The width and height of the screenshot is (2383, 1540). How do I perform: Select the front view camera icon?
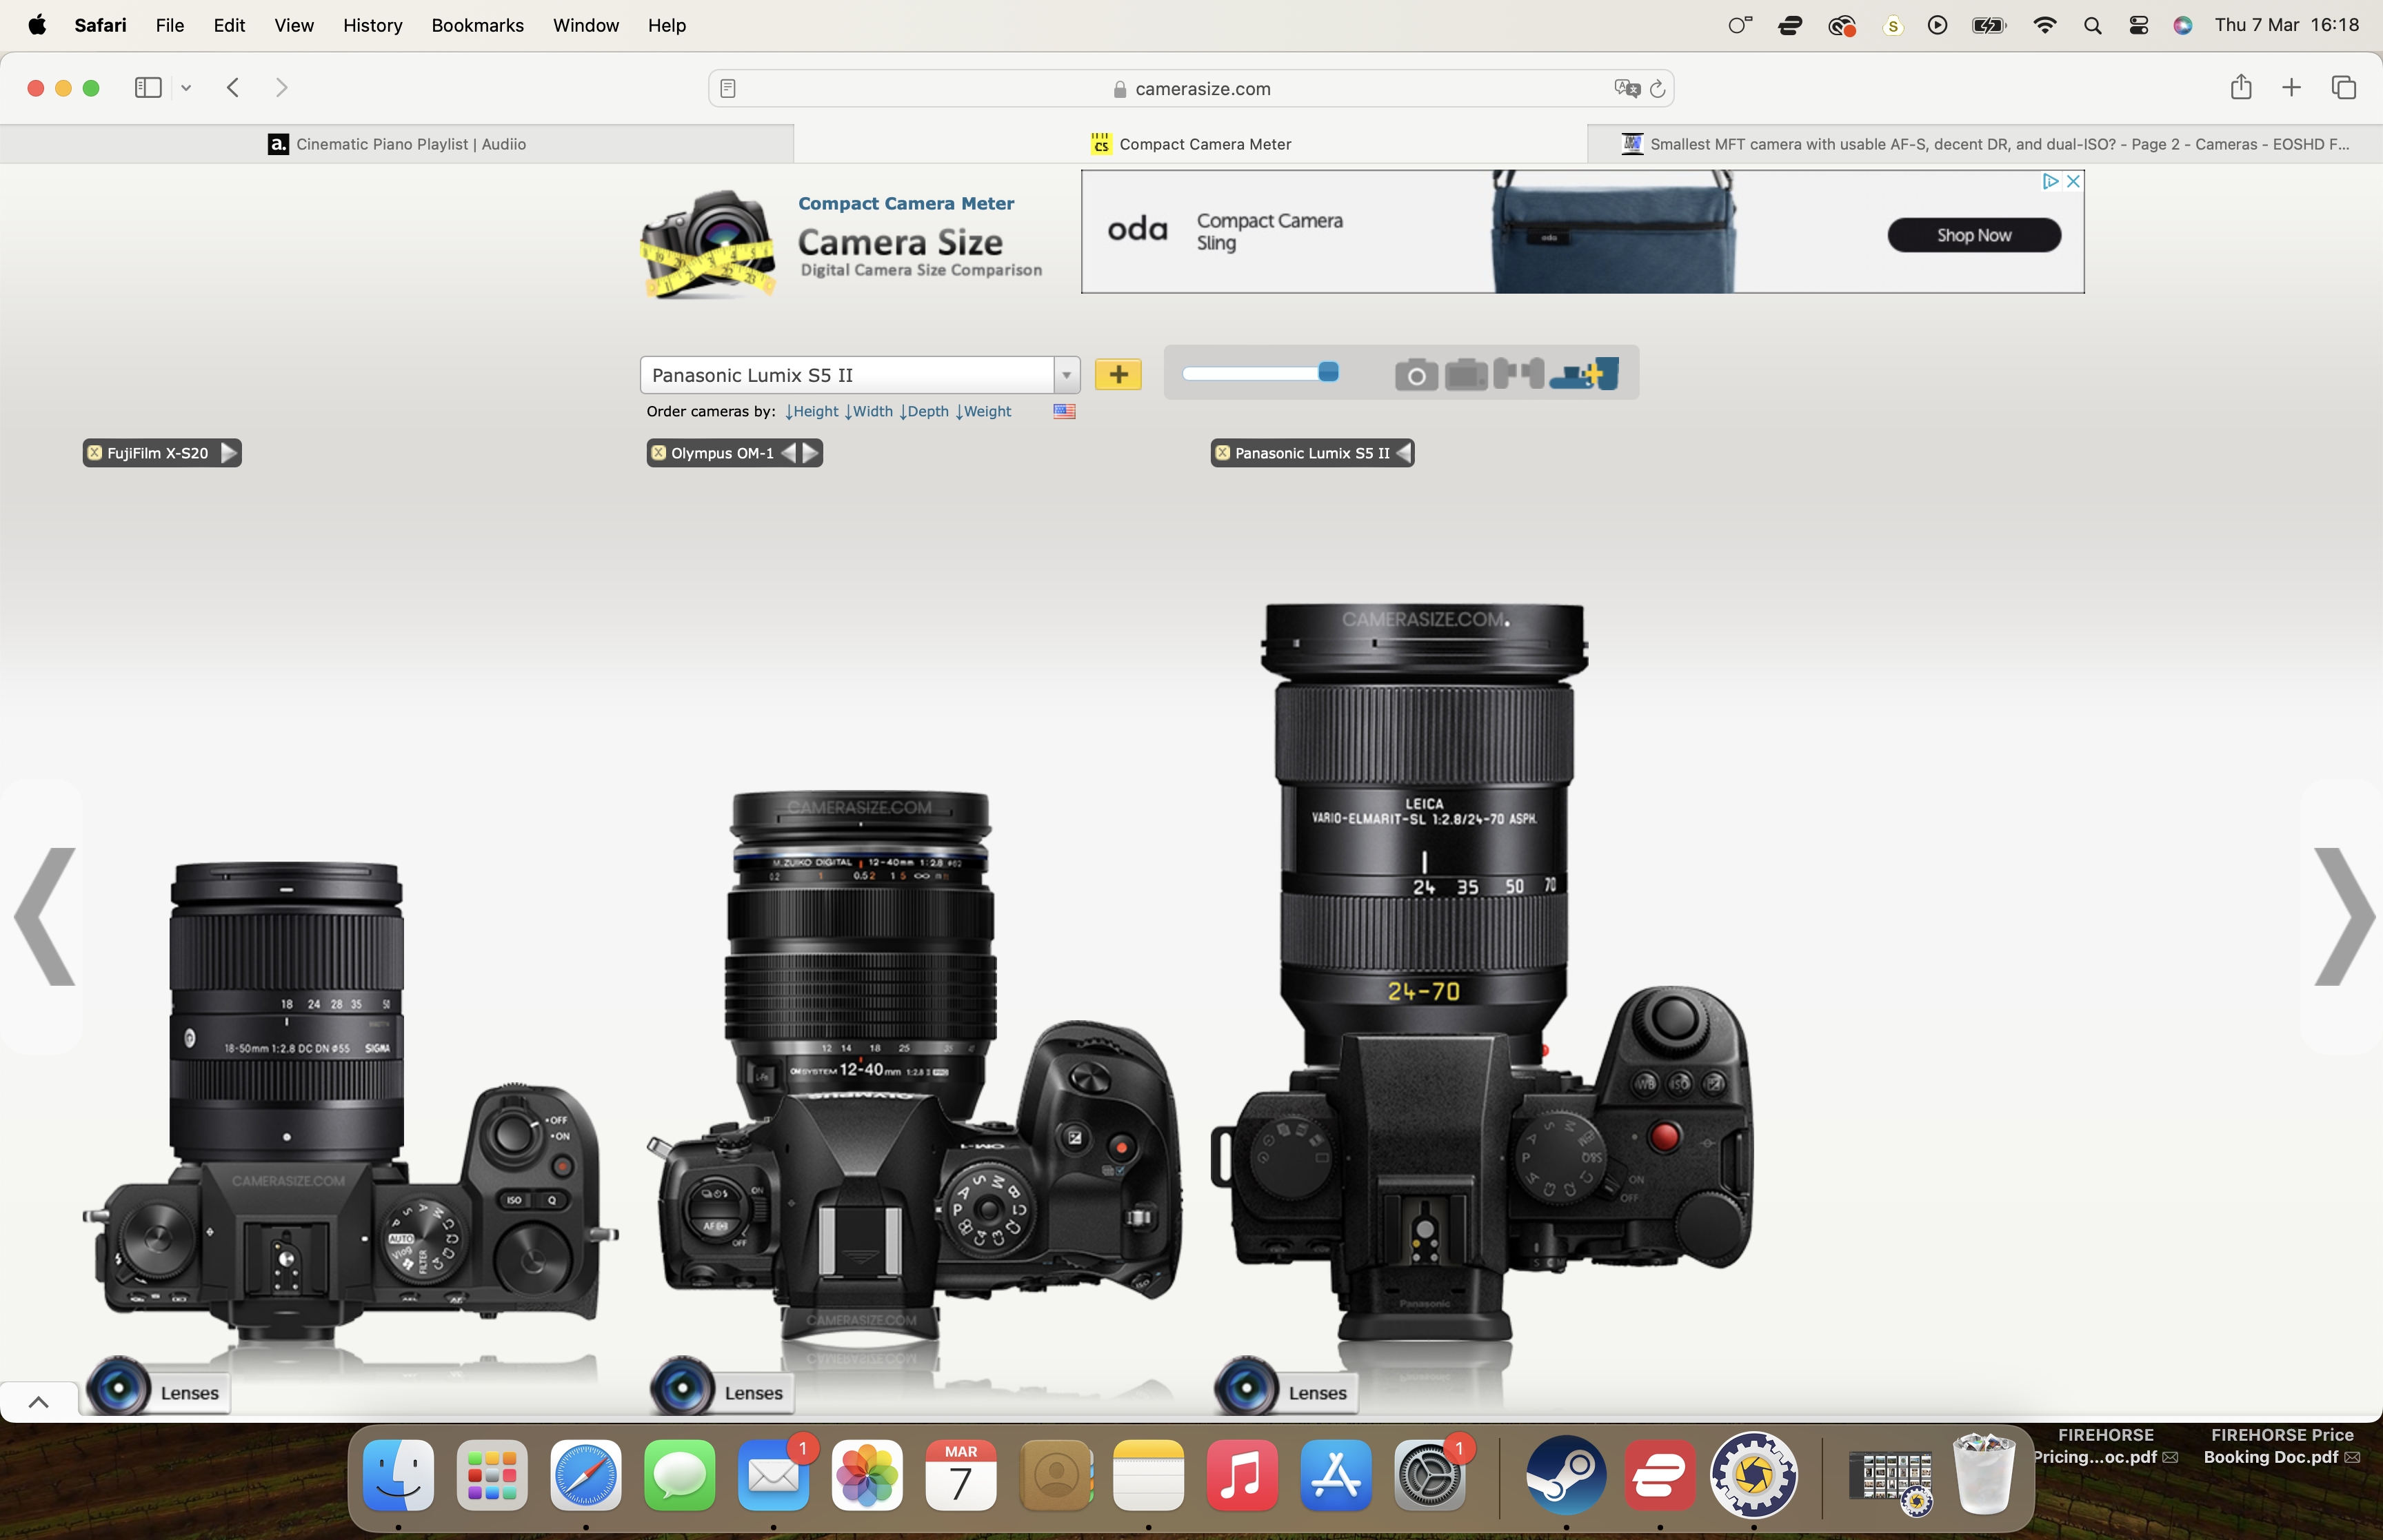click(1416, 375)
